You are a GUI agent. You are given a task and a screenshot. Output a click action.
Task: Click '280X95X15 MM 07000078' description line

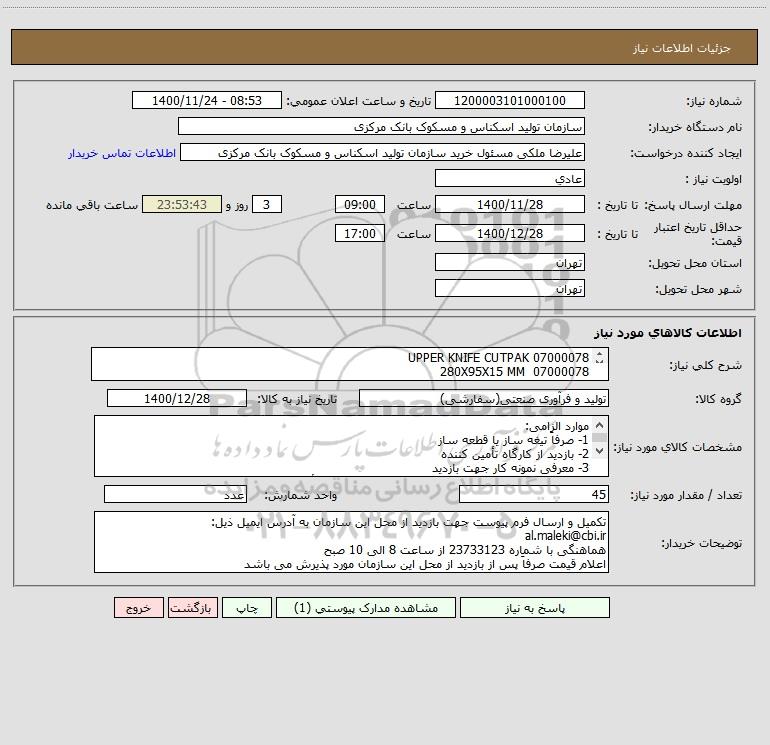(514, 372)
